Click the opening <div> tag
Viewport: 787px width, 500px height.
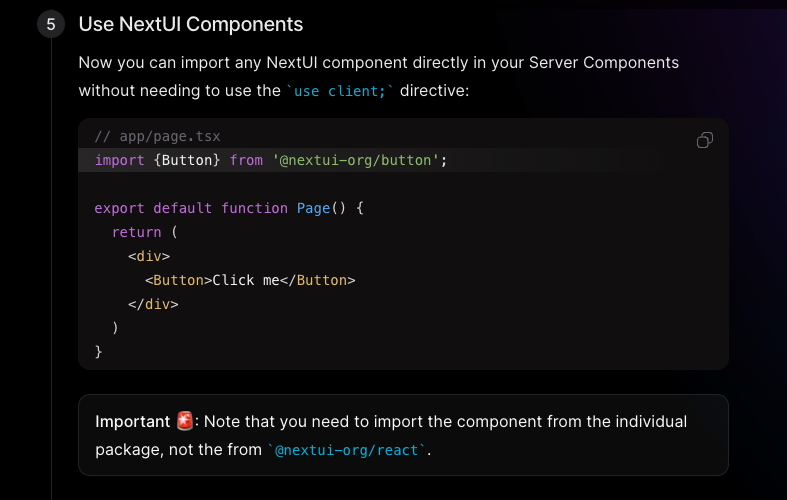(149, 256)
